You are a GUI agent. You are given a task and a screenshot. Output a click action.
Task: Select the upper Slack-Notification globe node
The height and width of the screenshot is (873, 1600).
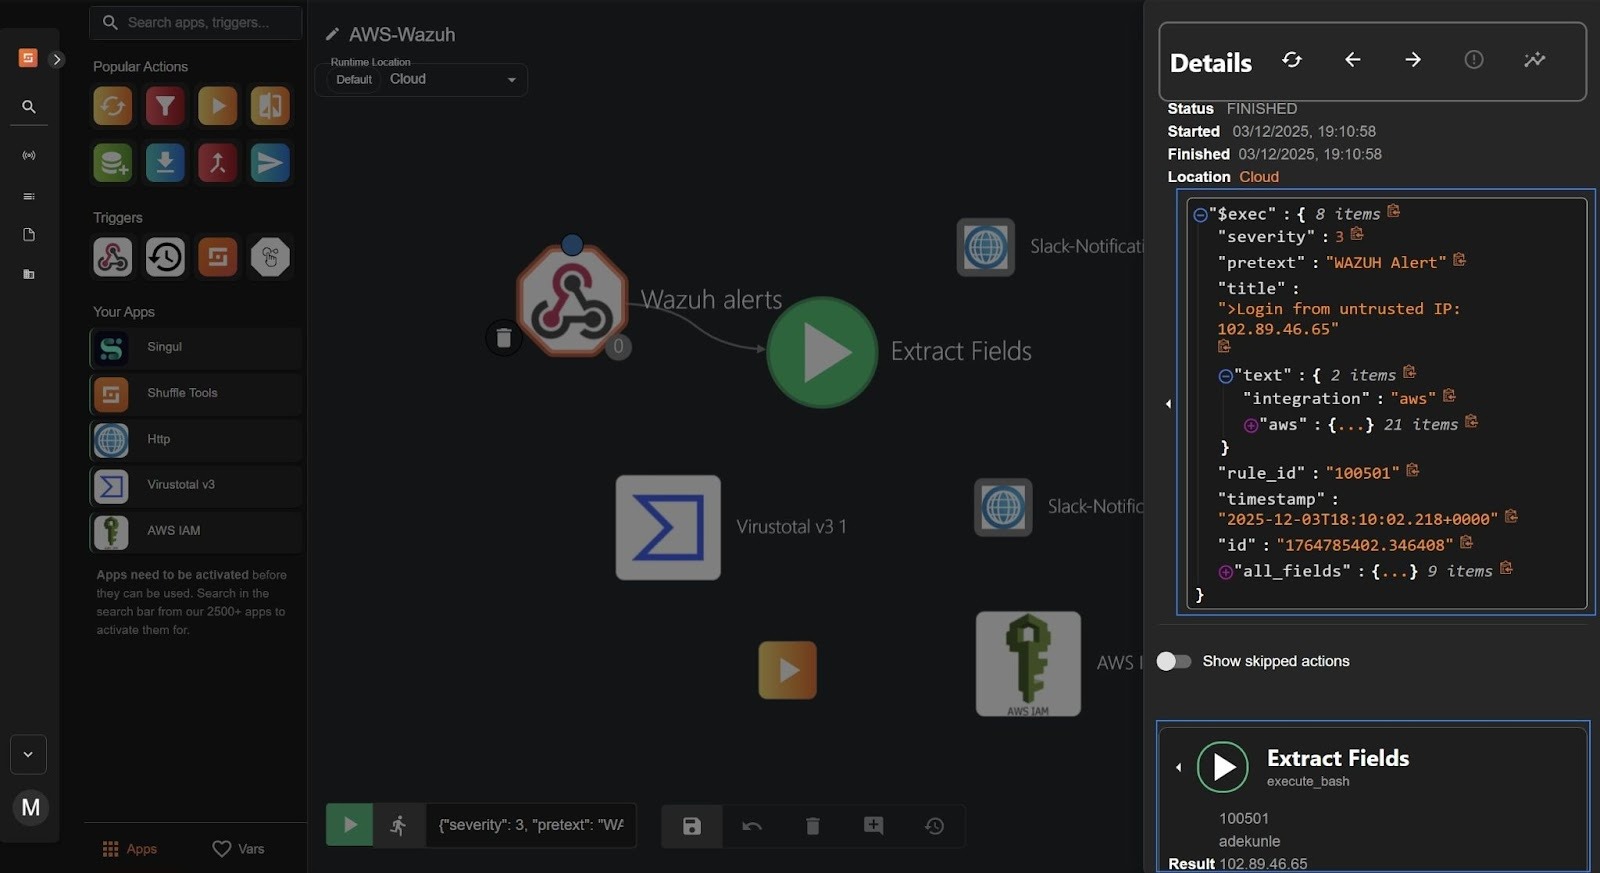985,247
